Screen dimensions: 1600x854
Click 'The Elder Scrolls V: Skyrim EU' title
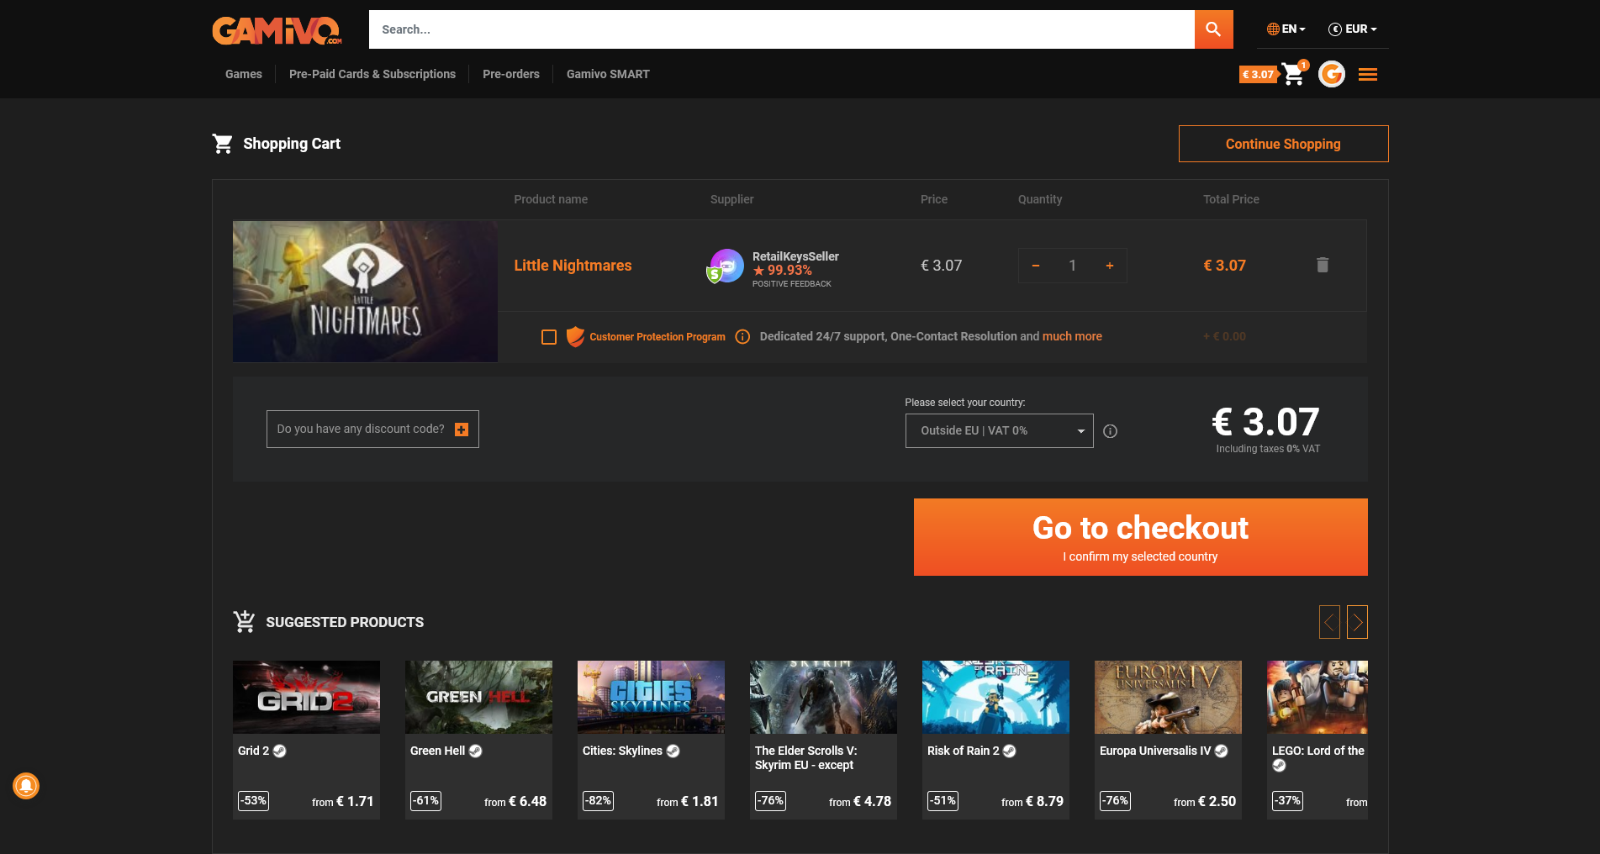[805, 758]
